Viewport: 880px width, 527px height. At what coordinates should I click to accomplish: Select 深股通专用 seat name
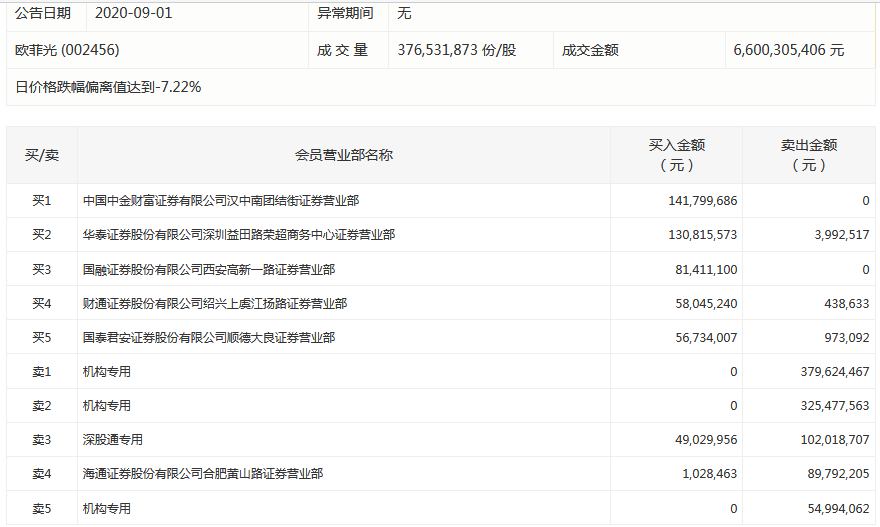click(113, 440)
